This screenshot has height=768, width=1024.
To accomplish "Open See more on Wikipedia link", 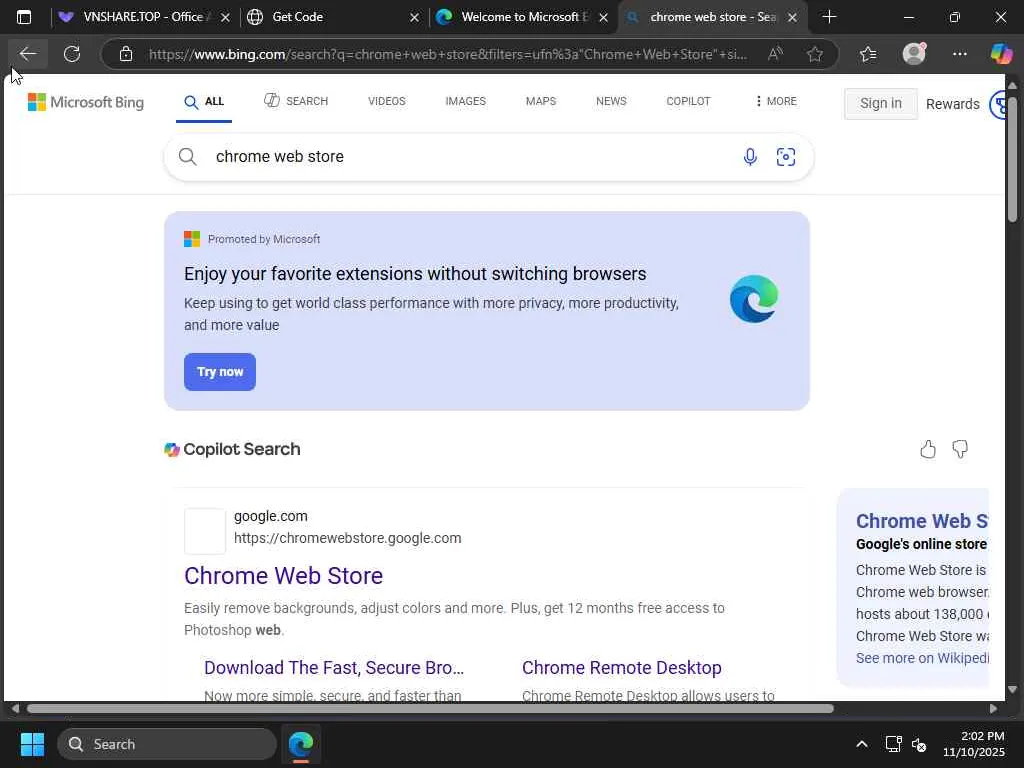I will 922,658.
